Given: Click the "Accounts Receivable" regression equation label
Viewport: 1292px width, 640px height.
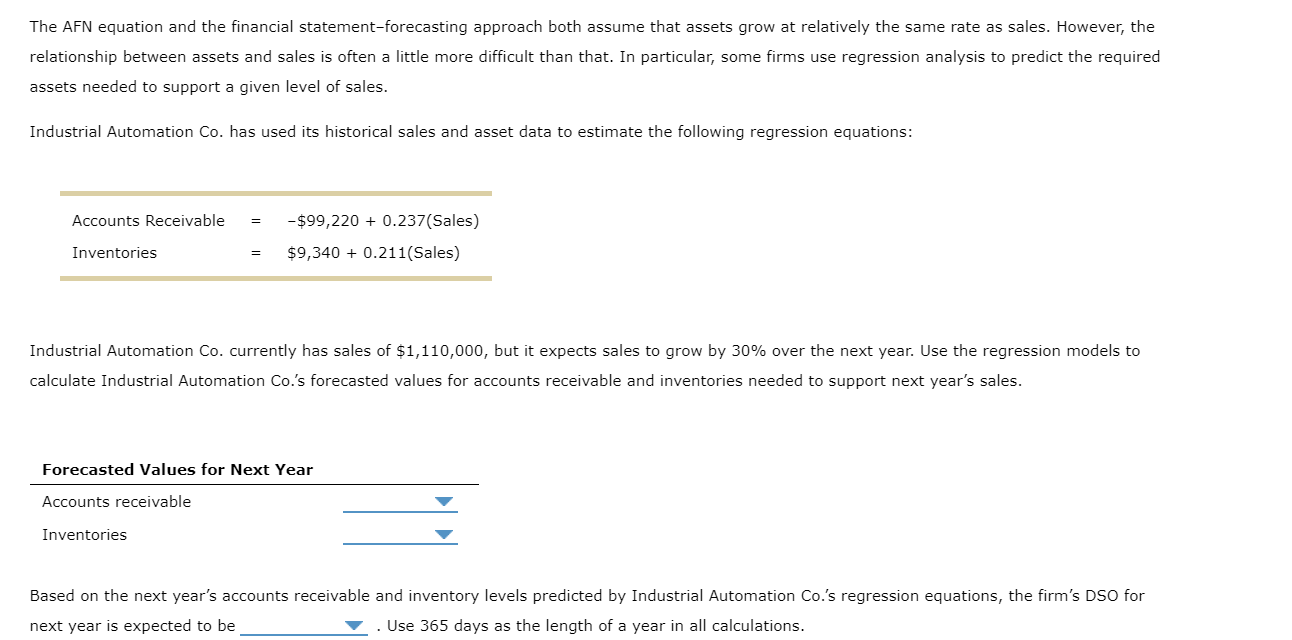Looking at the screenshot, I should coord(148,221).
